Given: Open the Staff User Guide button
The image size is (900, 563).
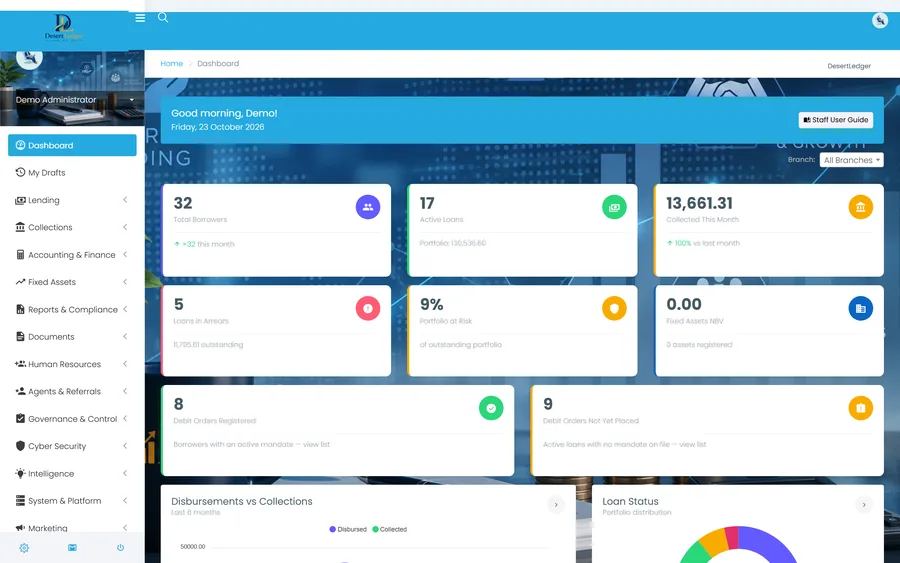Looking at the screenshot, I should pyautogui.click(x=836, y=120).
